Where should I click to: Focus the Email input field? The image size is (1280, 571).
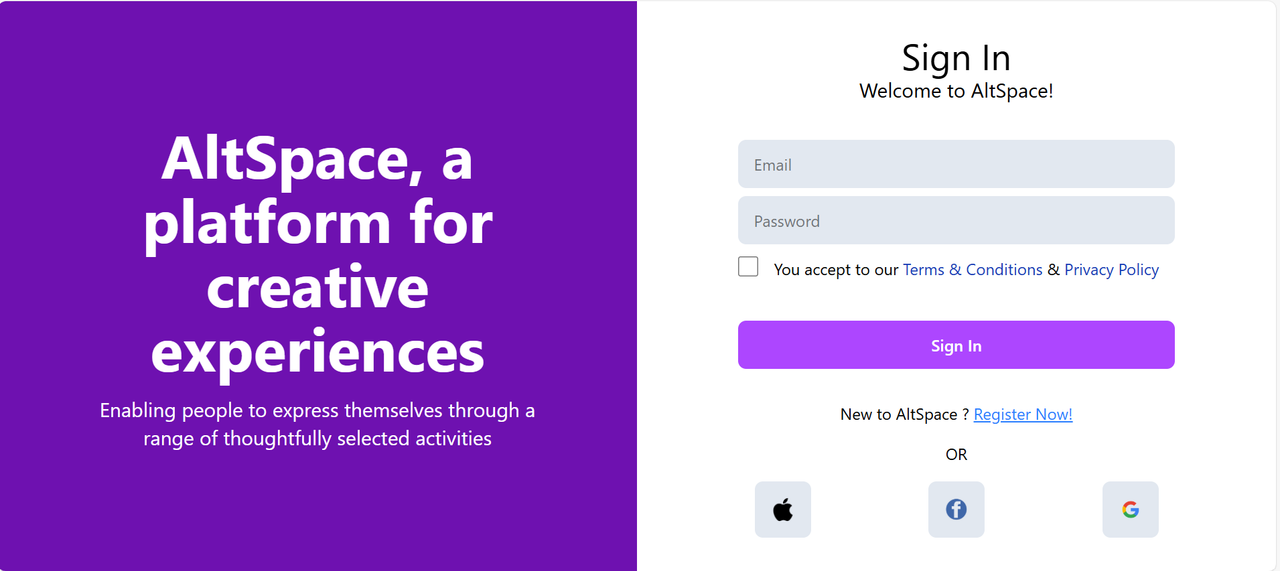956,164
